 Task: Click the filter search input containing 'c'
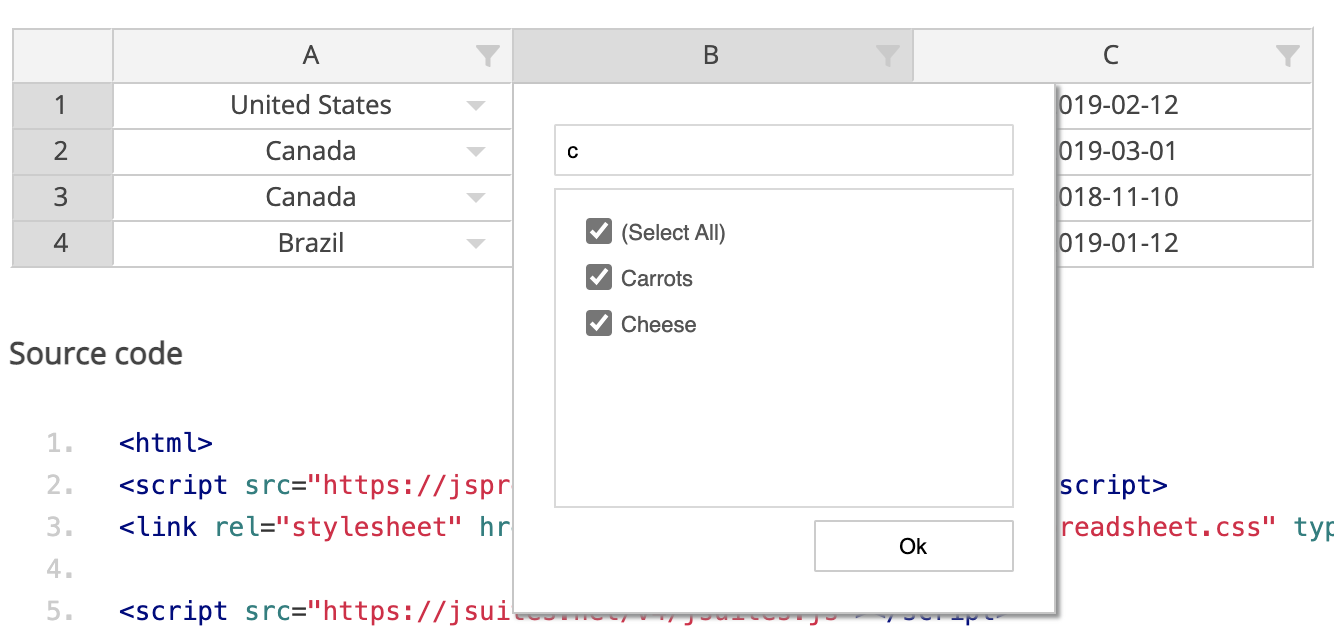783,149
